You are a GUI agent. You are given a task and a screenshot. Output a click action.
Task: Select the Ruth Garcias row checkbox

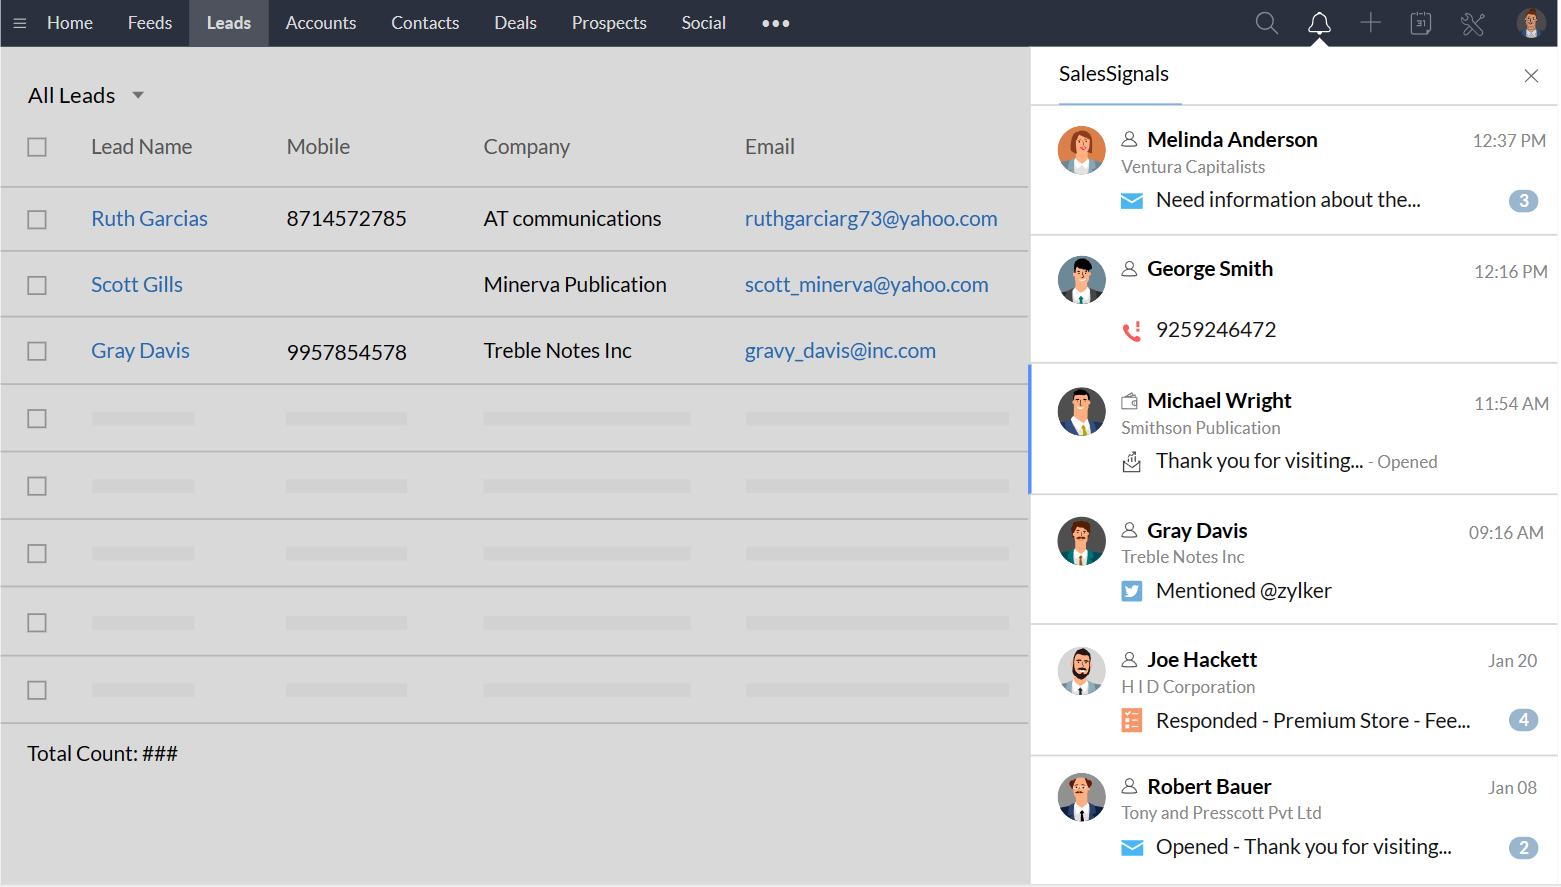[x=37, y=219]
